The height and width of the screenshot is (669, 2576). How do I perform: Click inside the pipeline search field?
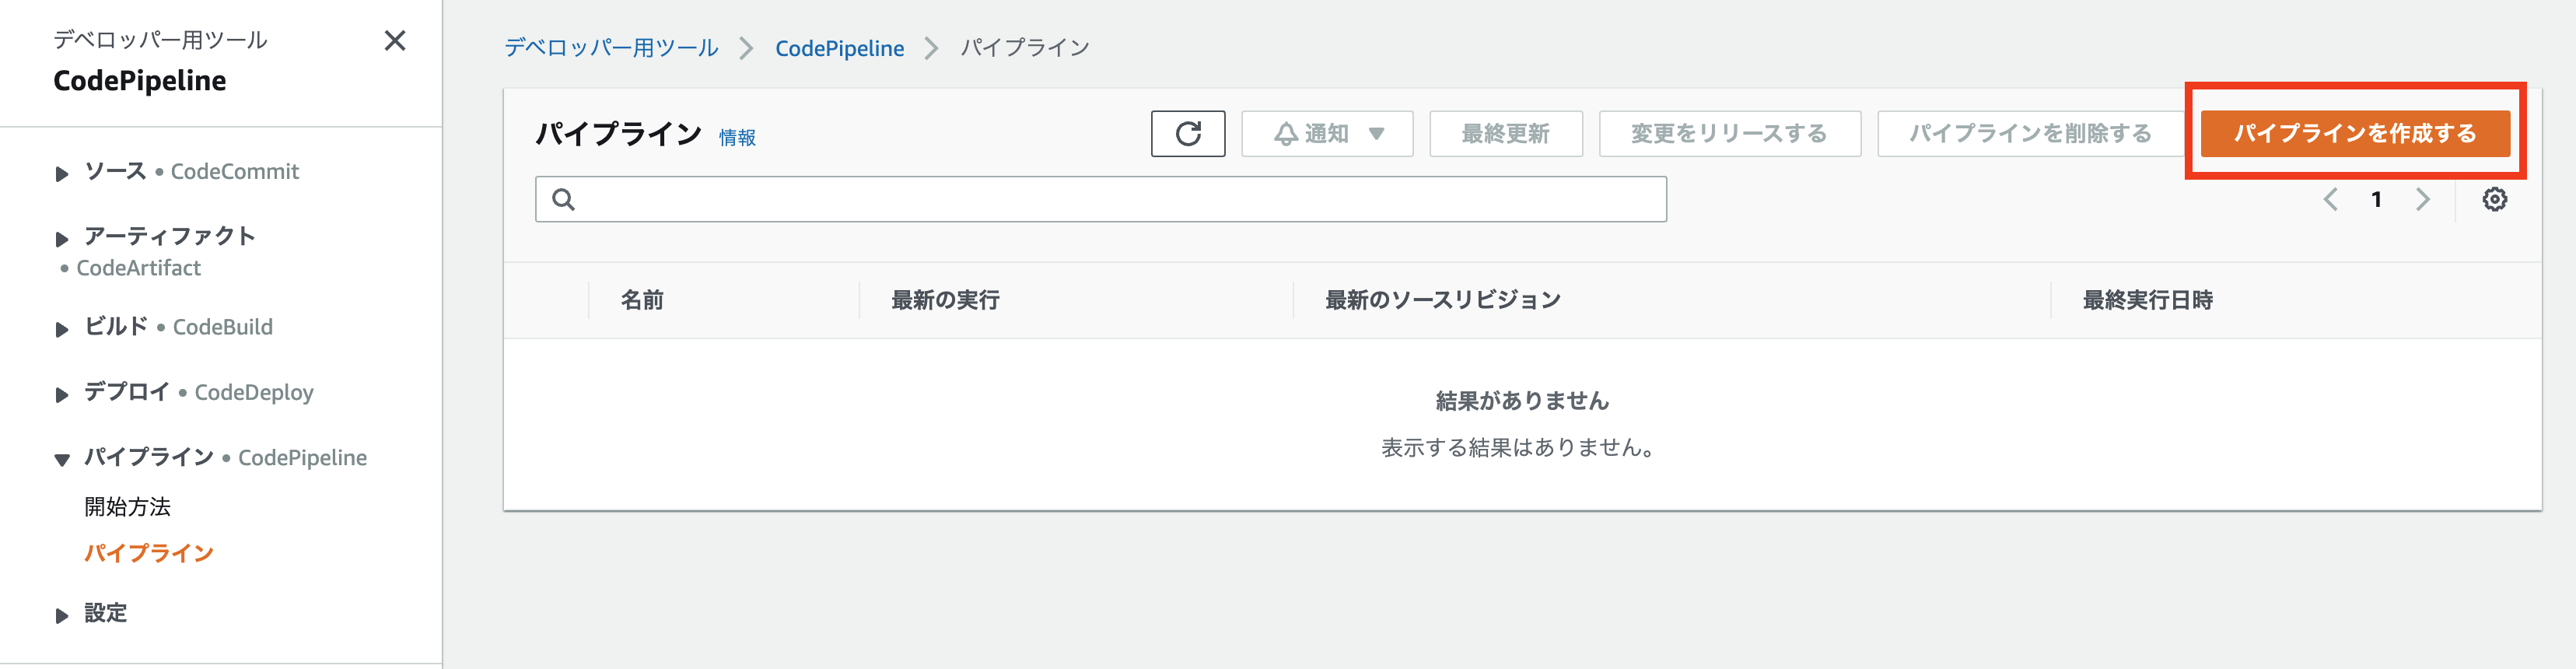pyautogui.click(x=1100, y=199)
